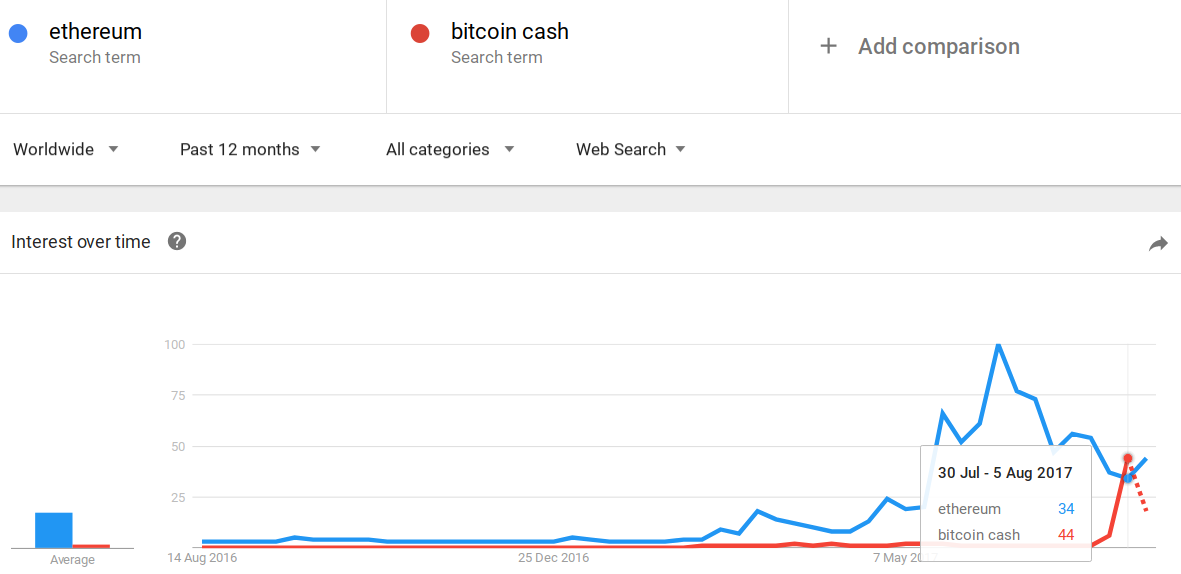The height and width of the screenshot is (574, 1181).
Task: Open the Web Search type dropdown
Action: [x=631, y=149]
